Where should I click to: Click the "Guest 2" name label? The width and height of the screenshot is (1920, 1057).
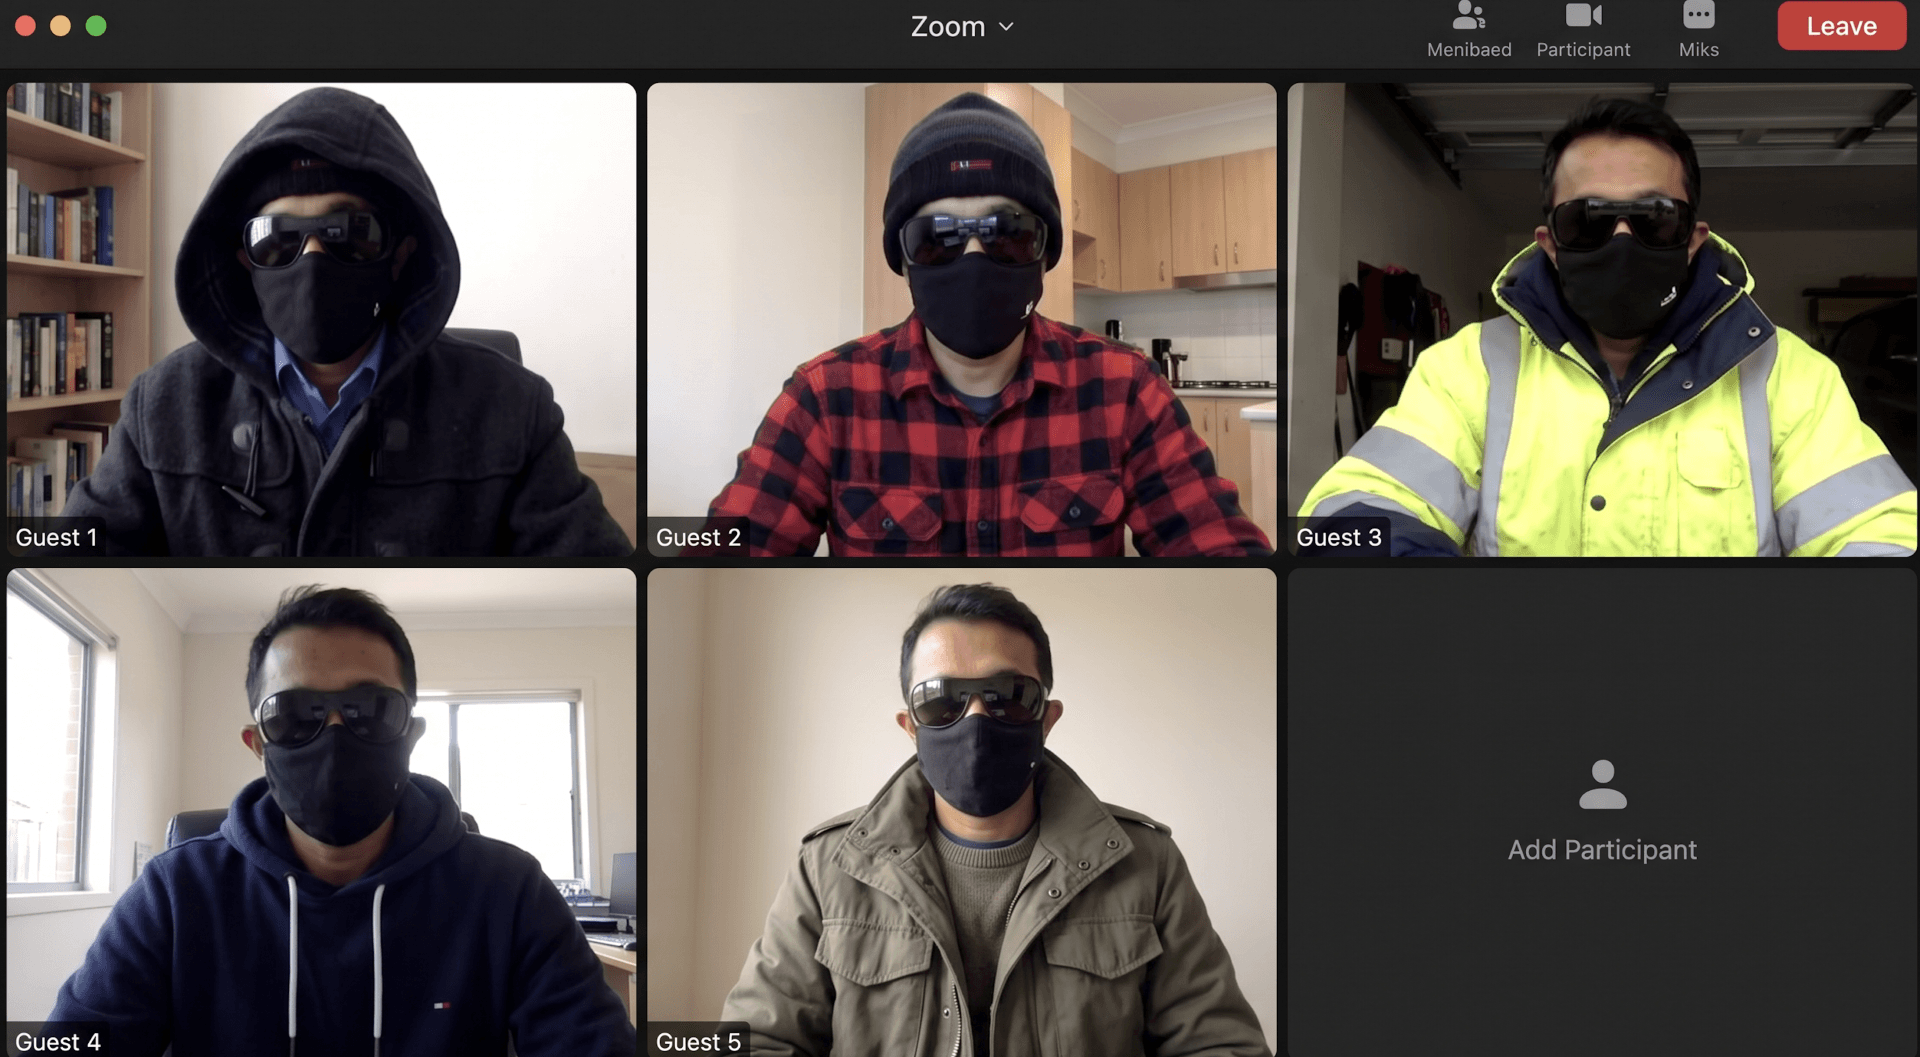698,537
